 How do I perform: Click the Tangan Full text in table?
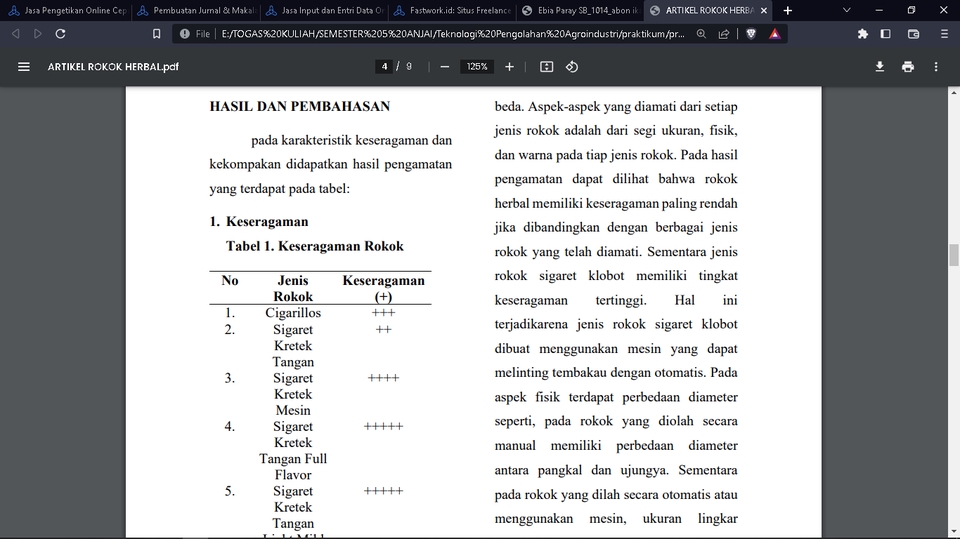[x=293, y=459]
